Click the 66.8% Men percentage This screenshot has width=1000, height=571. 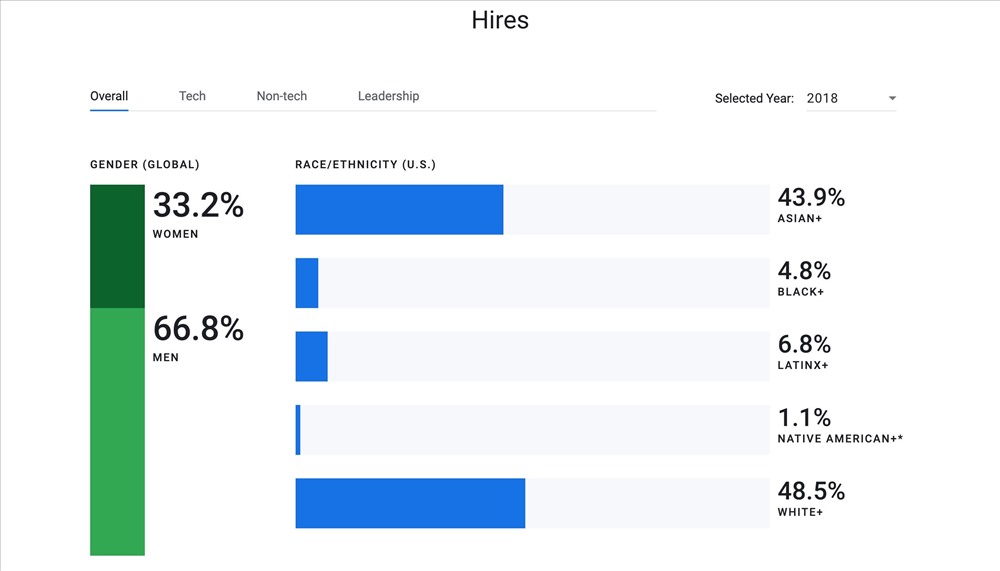(198, 329)
